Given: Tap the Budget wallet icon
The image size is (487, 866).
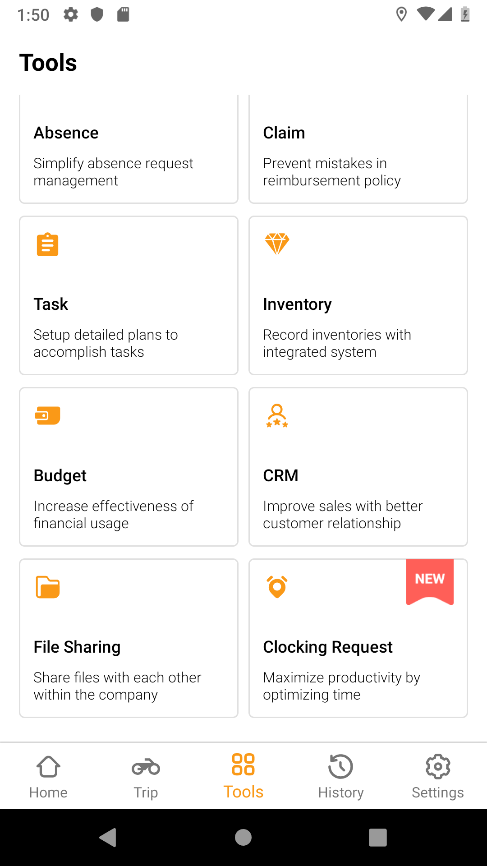Looking at the screenshot, I should 47,416.
